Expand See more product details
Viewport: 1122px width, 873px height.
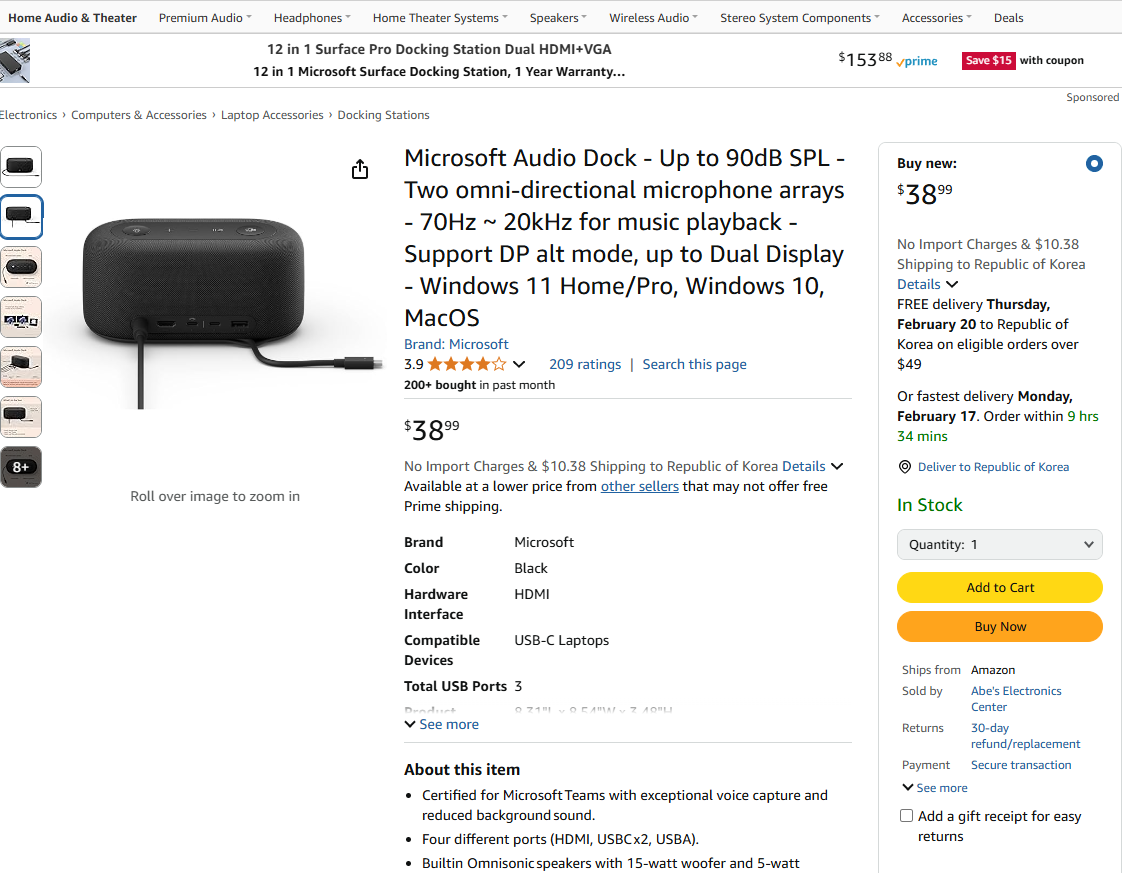pos(442,724)
